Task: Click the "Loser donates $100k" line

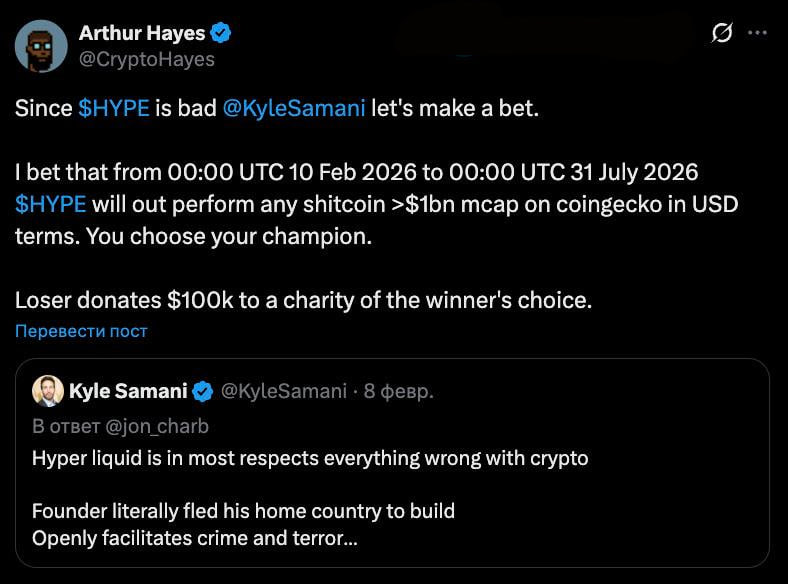Action: 303,299
